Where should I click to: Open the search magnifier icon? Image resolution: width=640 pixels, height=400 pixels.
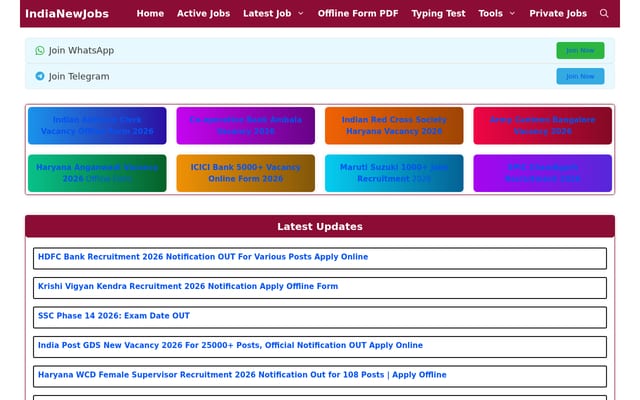(604, 13)
